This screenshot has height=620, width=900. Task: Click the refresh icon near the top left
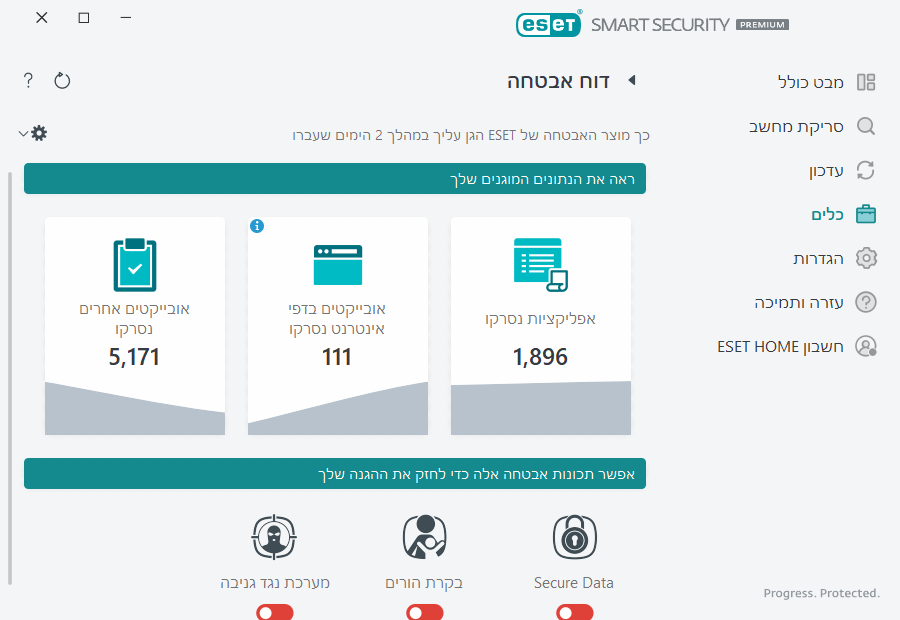(62, 80)
